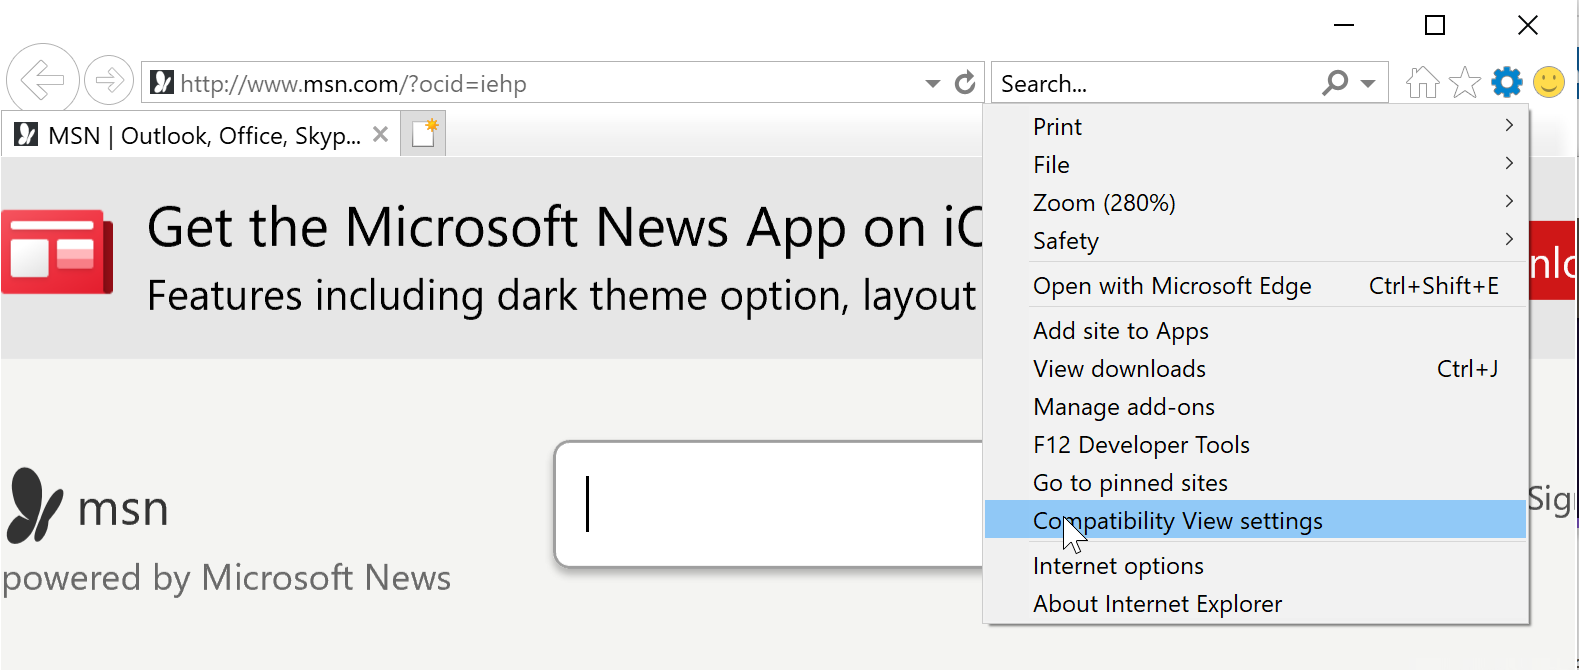Screen dimensions: 1579x670
Task: Choose Internet options from the menu
Action: click(x=1118, y=566)
